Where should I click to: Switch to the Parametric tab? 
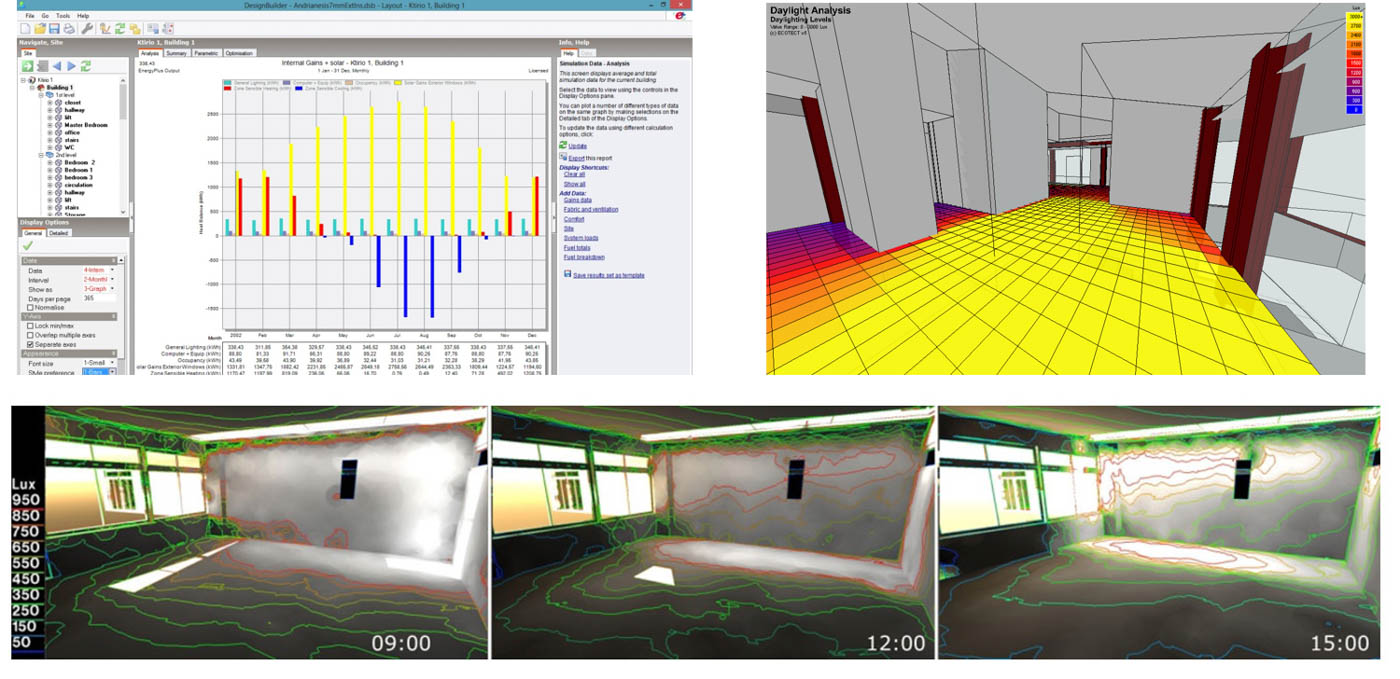tap(206, 52)
